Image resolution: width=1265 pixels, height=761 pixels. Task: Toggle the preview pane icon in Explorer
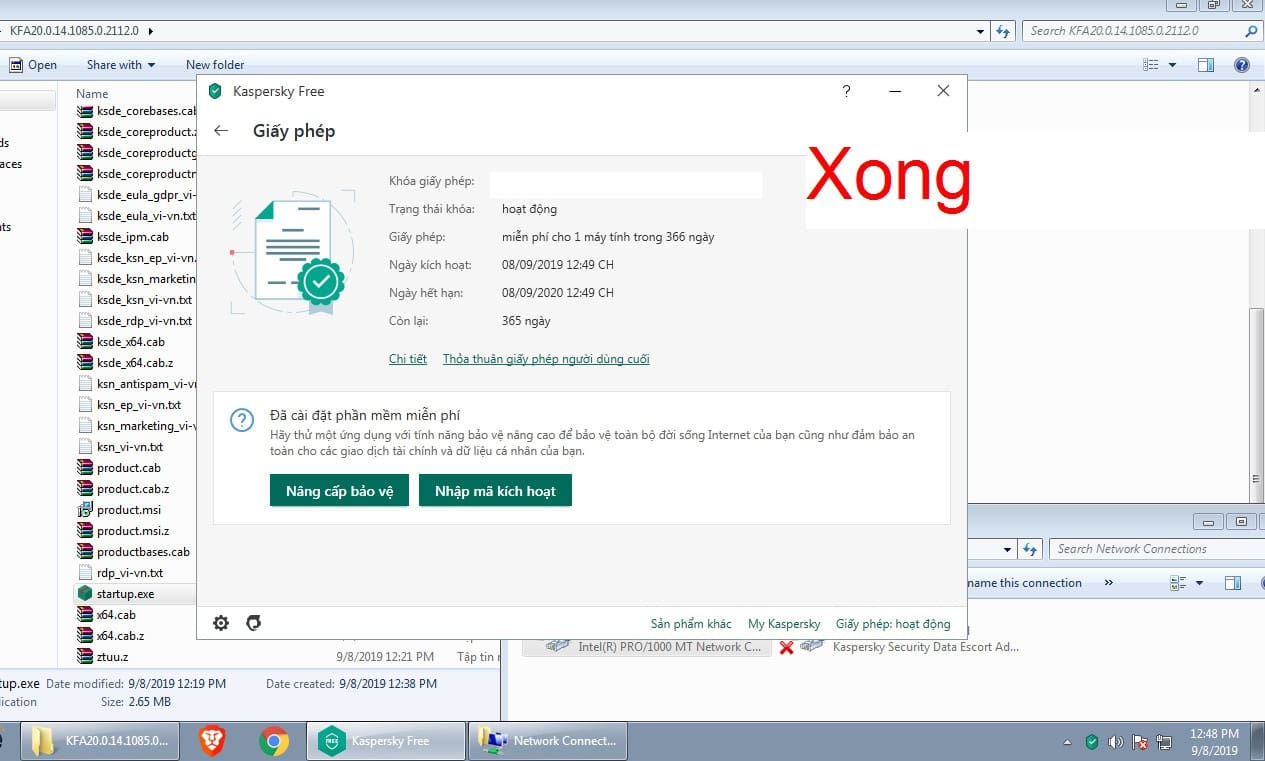(1206, 65)
